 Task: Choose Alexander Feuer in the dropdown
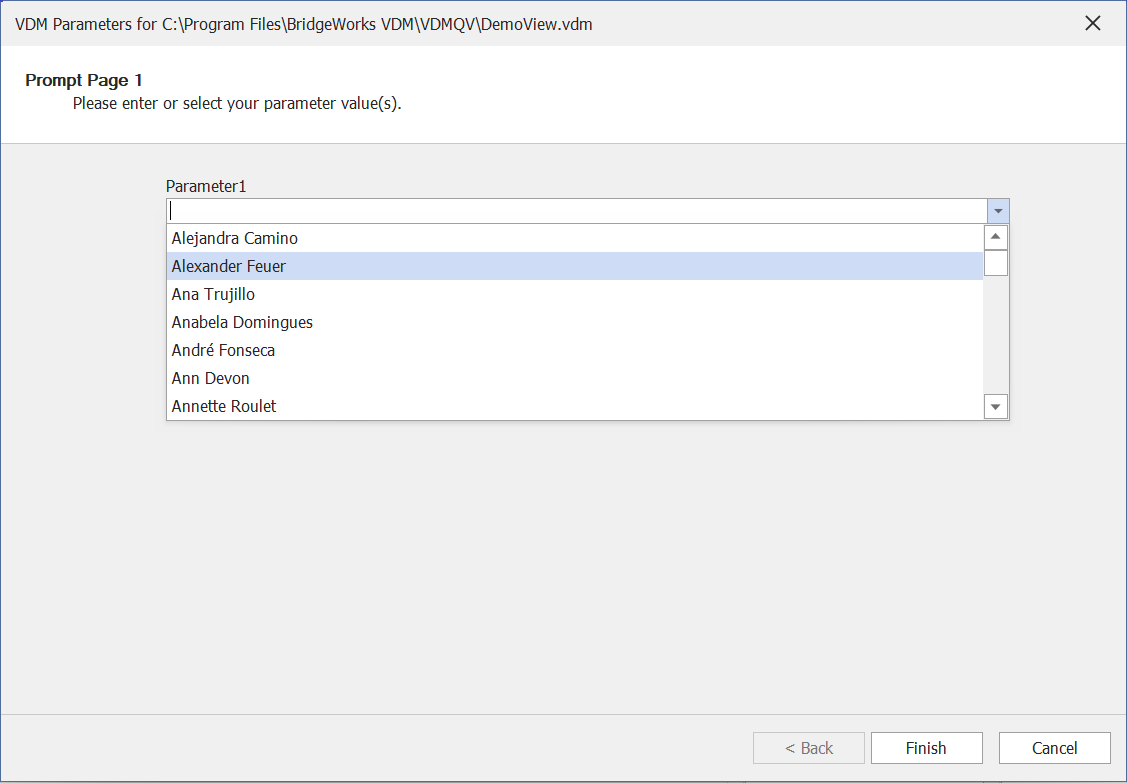575,266
